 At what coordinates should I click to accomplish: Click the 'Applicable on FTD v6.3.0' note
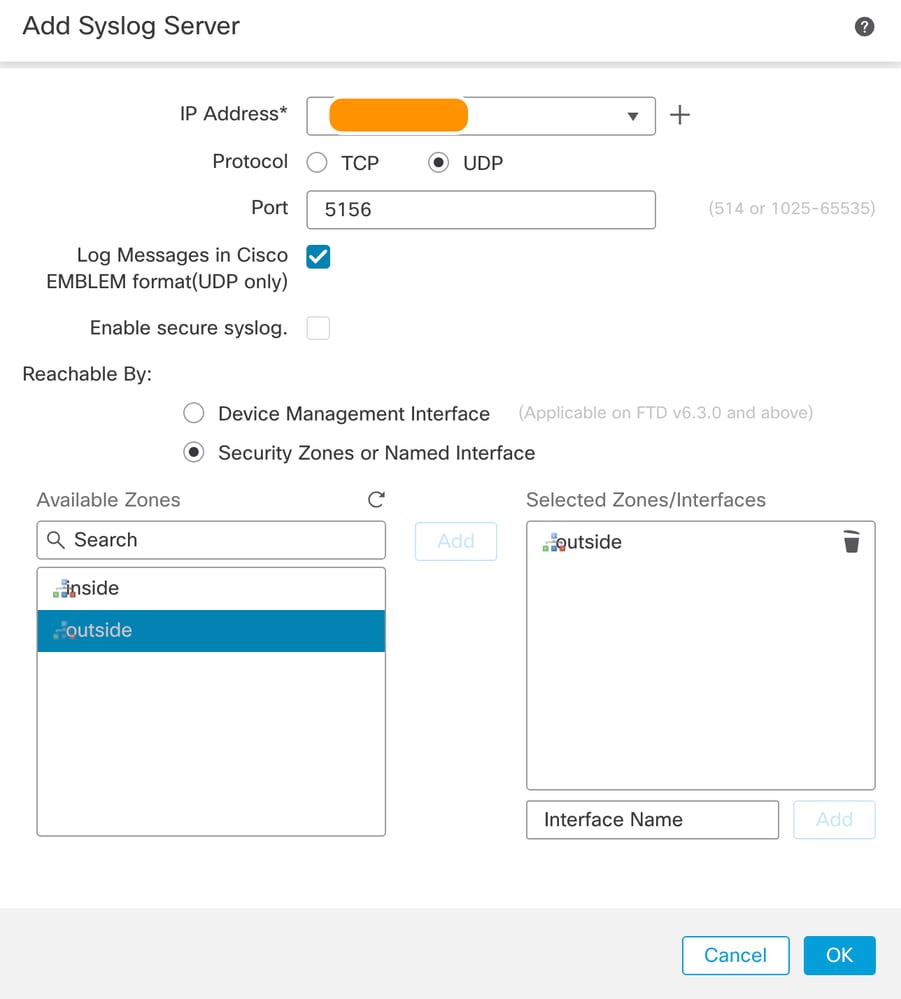click(x=665, y=413)
